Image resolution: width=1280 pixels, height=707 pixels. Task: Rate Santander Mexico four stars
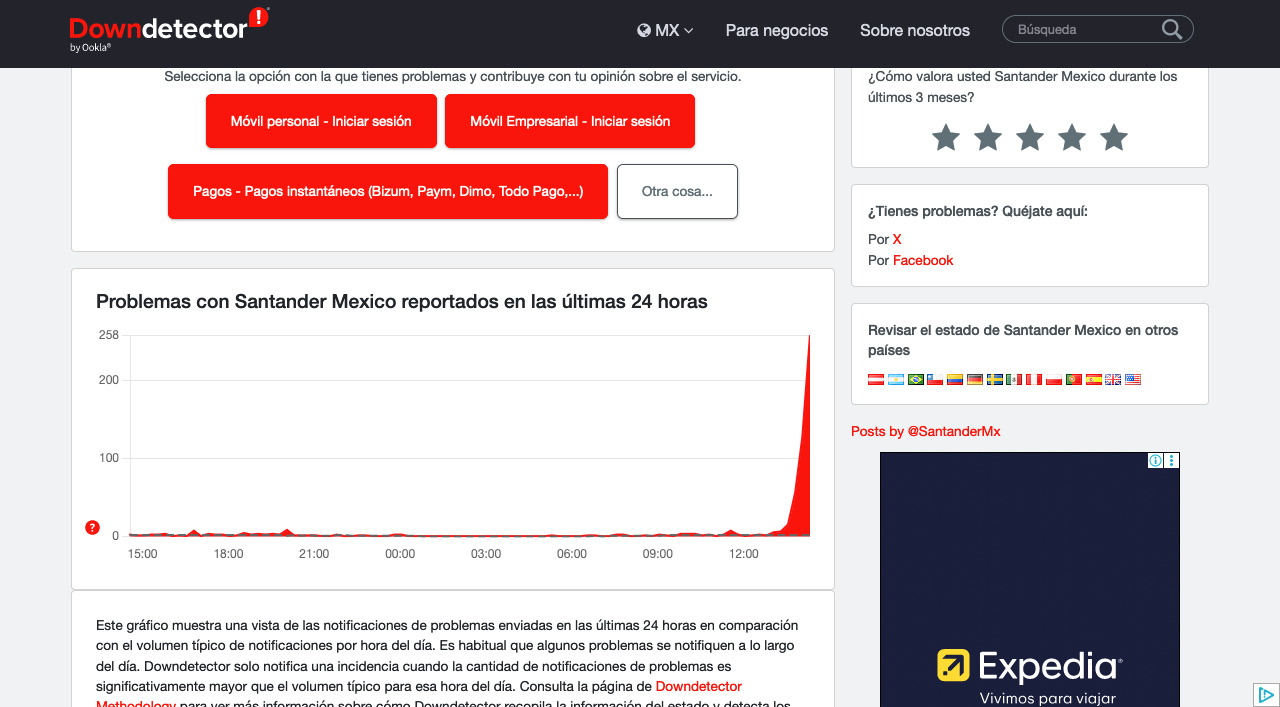tap(1072, 138)
